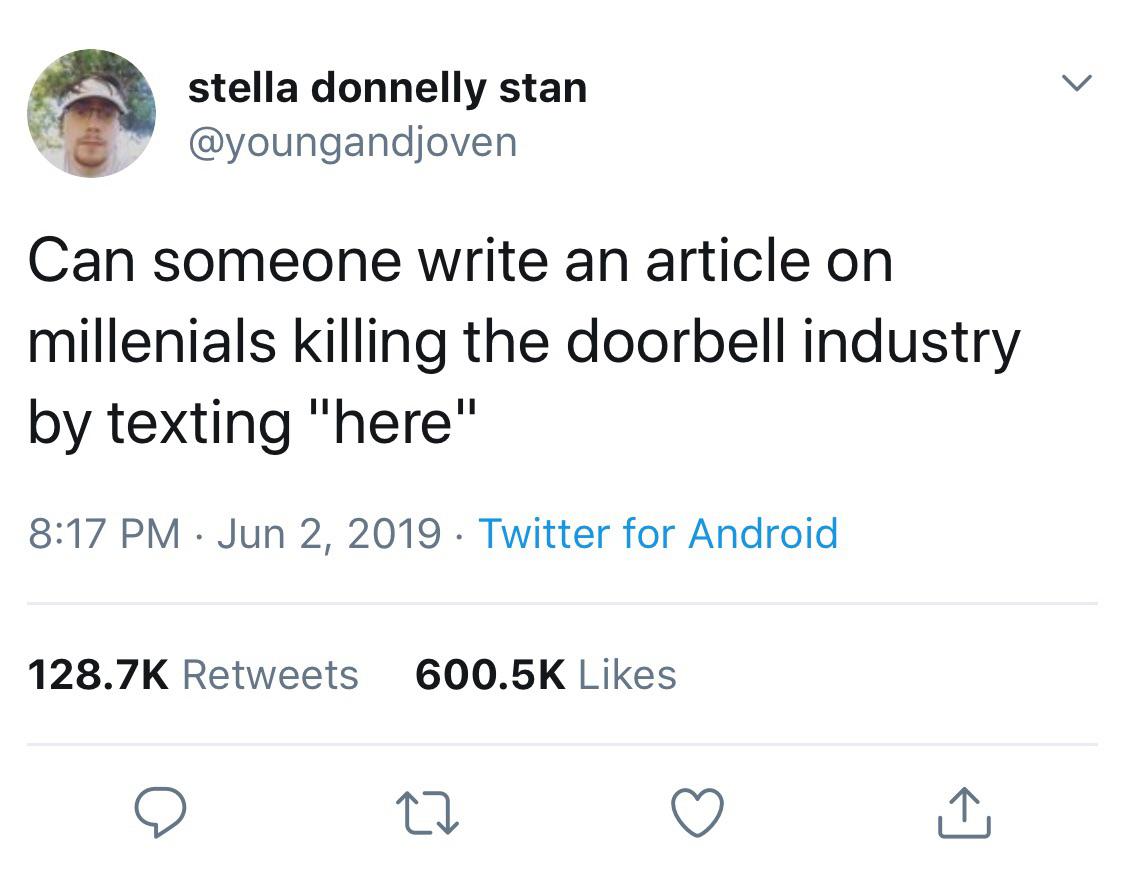Tap the retweet arrows icon

pos(428,813)
